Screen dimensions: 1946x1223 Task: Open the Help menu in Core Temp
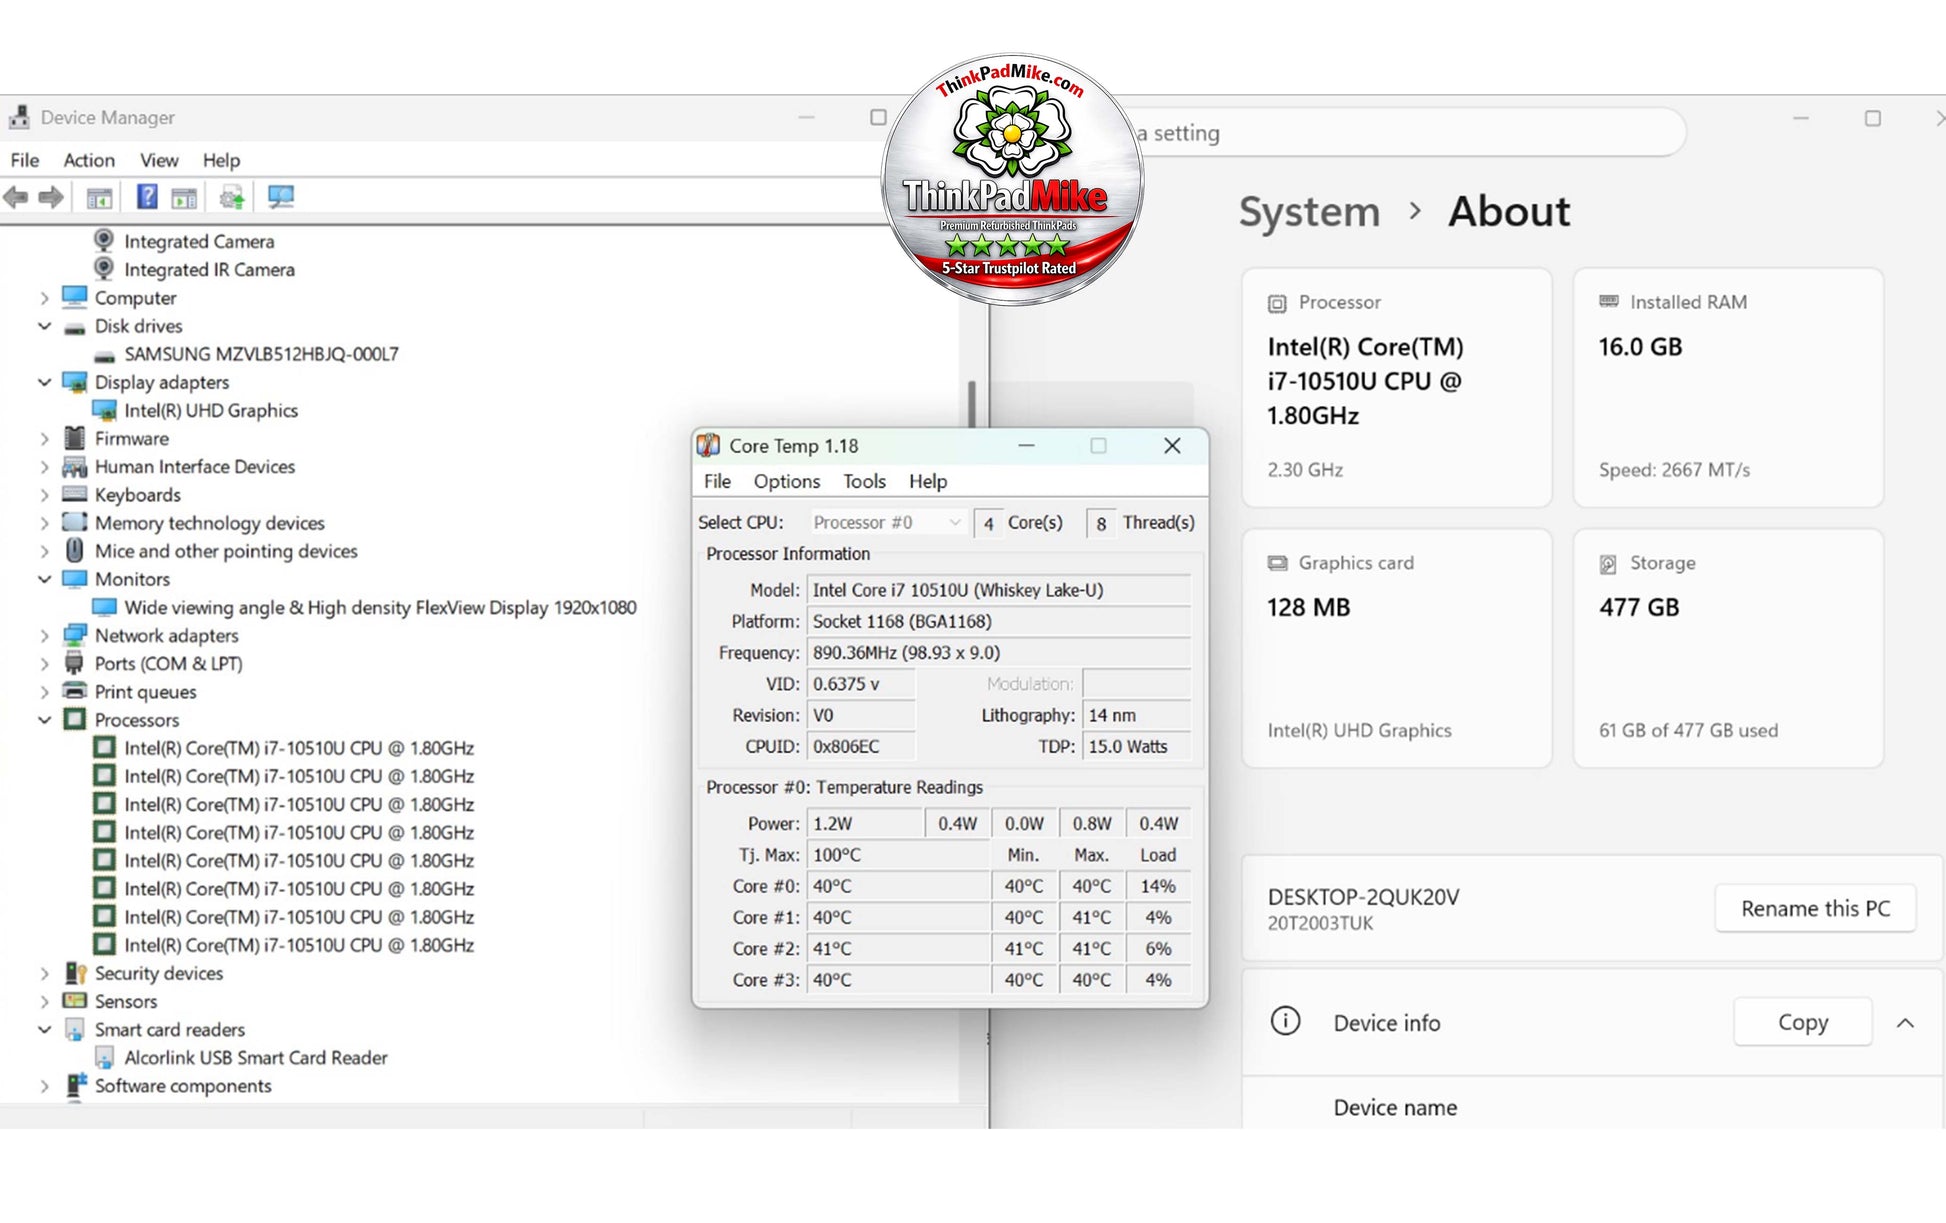click(x=928, y=481)
